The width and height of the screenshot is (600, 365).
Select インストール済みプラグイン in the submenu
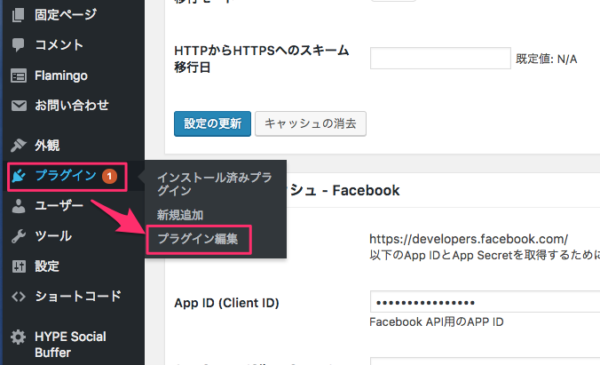click(215, 184)
